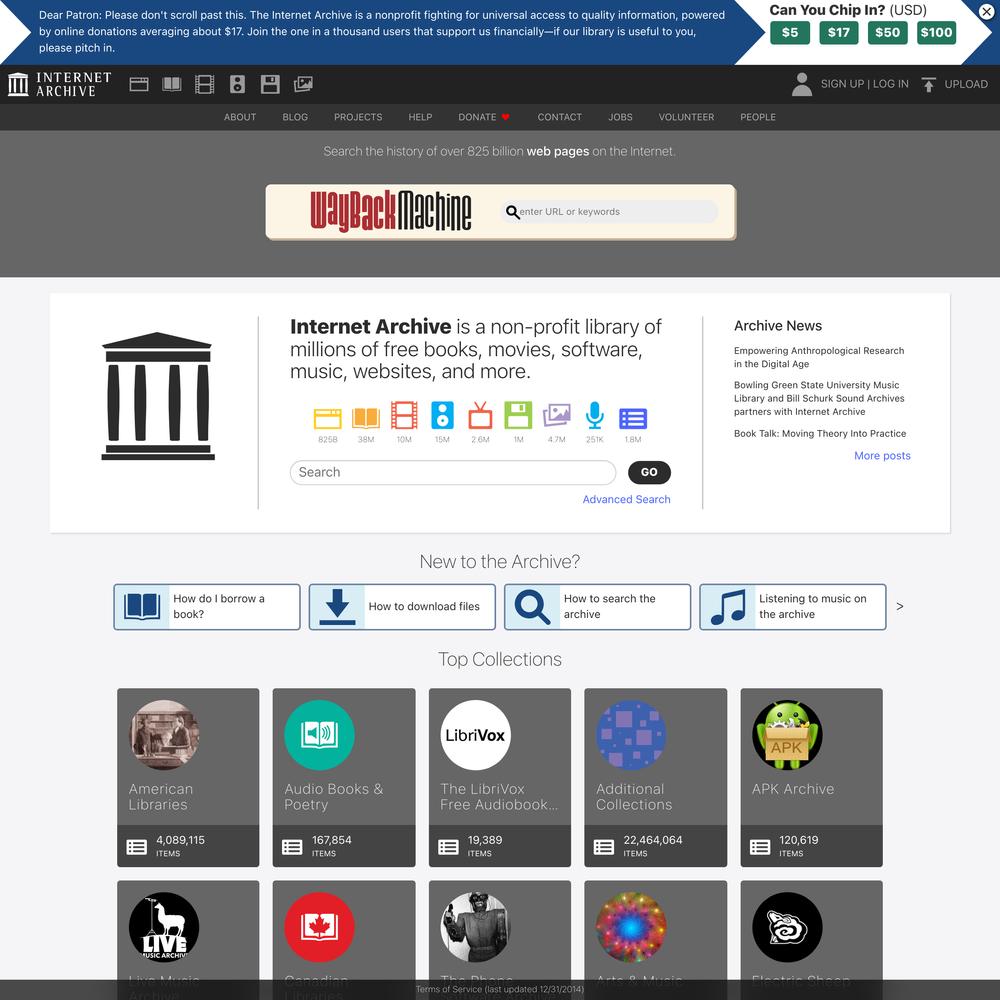Select the purple images icon labeled 4.7M
The image size is (1000, 1000).
557,415
